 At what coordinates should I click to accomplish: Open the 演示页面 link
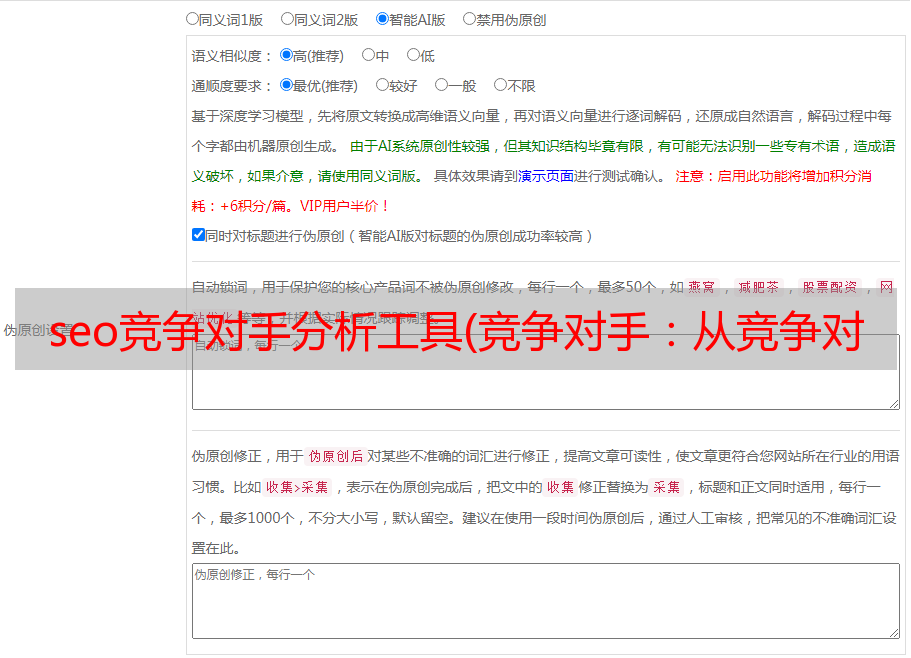[546, 176]
